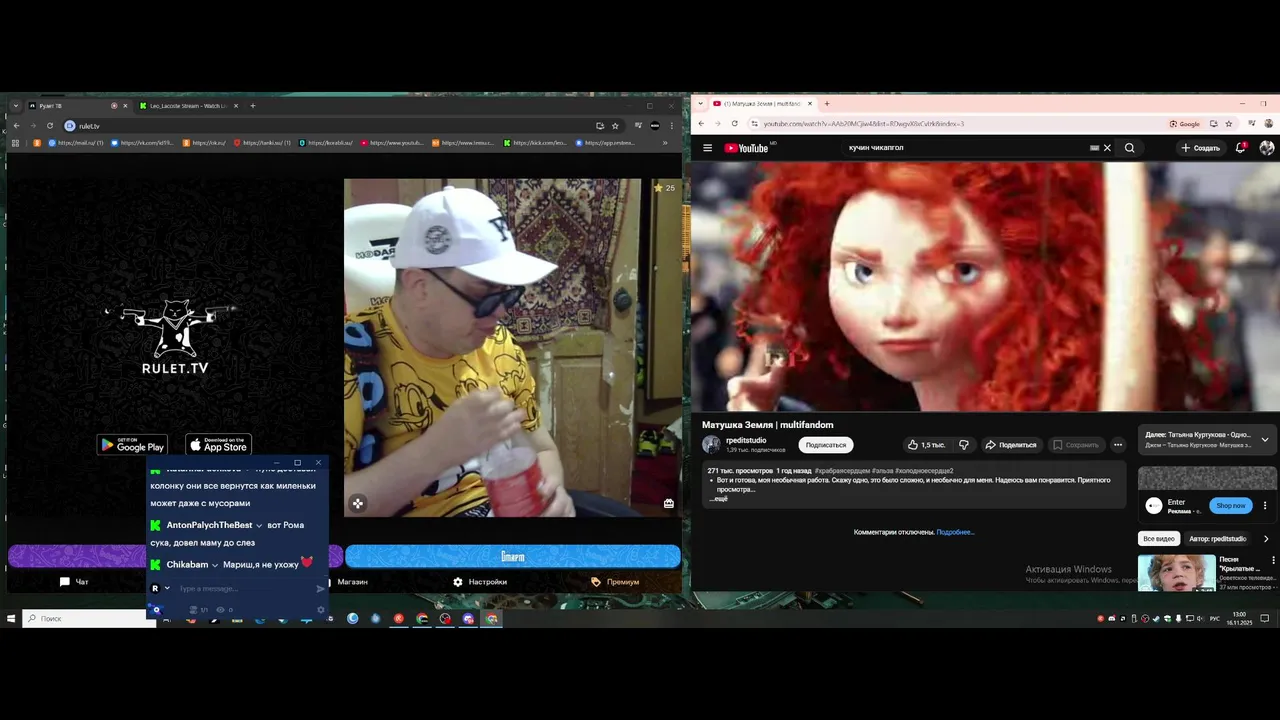Reload the YouTube browser page
Image resolution: width=1280 pixels, height=720 pixels.
point(734,123)
